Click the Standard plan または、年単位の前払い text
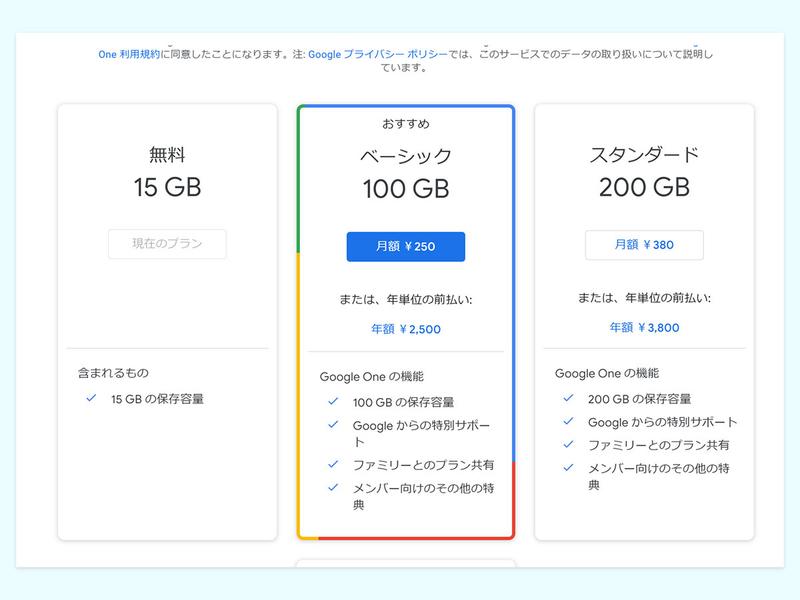800x600 pixels. click(644, 298)
